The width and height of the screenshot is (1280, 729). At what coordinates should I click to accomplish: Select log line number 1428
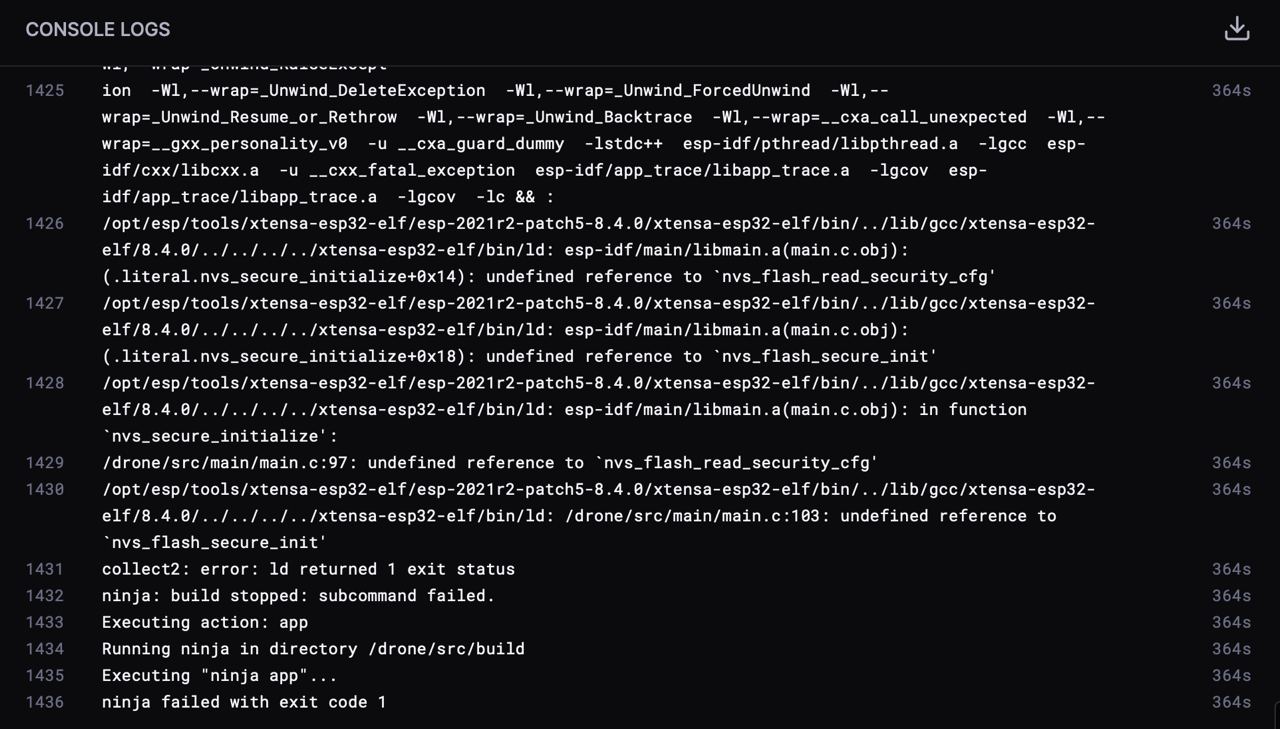pos(45,383)
